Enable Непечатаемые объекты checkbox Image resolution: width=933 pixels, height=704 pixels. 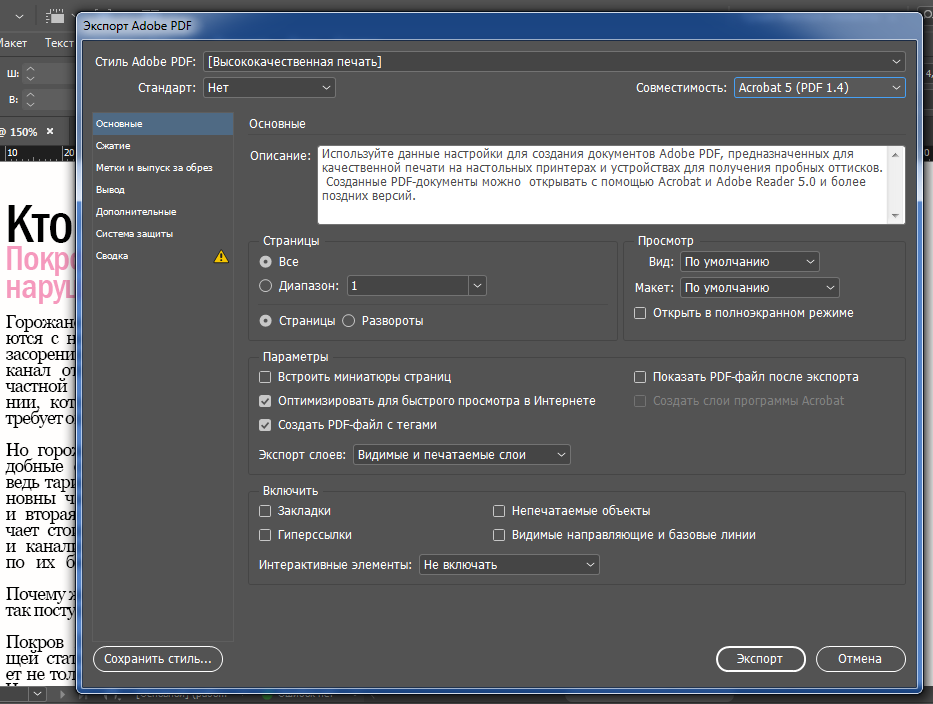[x=499, y=511]
